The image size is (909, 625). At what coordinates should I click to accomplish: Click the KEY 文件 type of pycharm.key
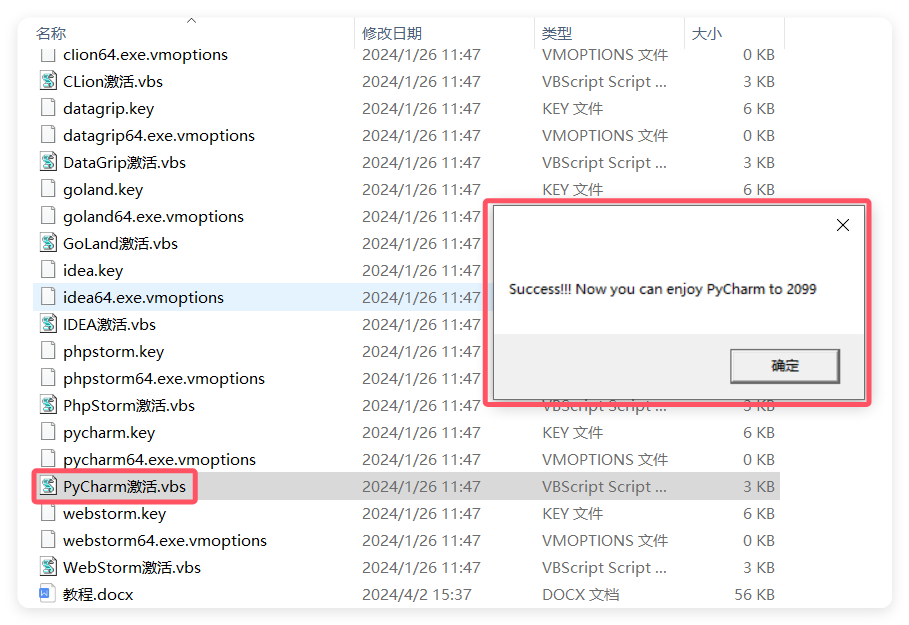point(573,433)
